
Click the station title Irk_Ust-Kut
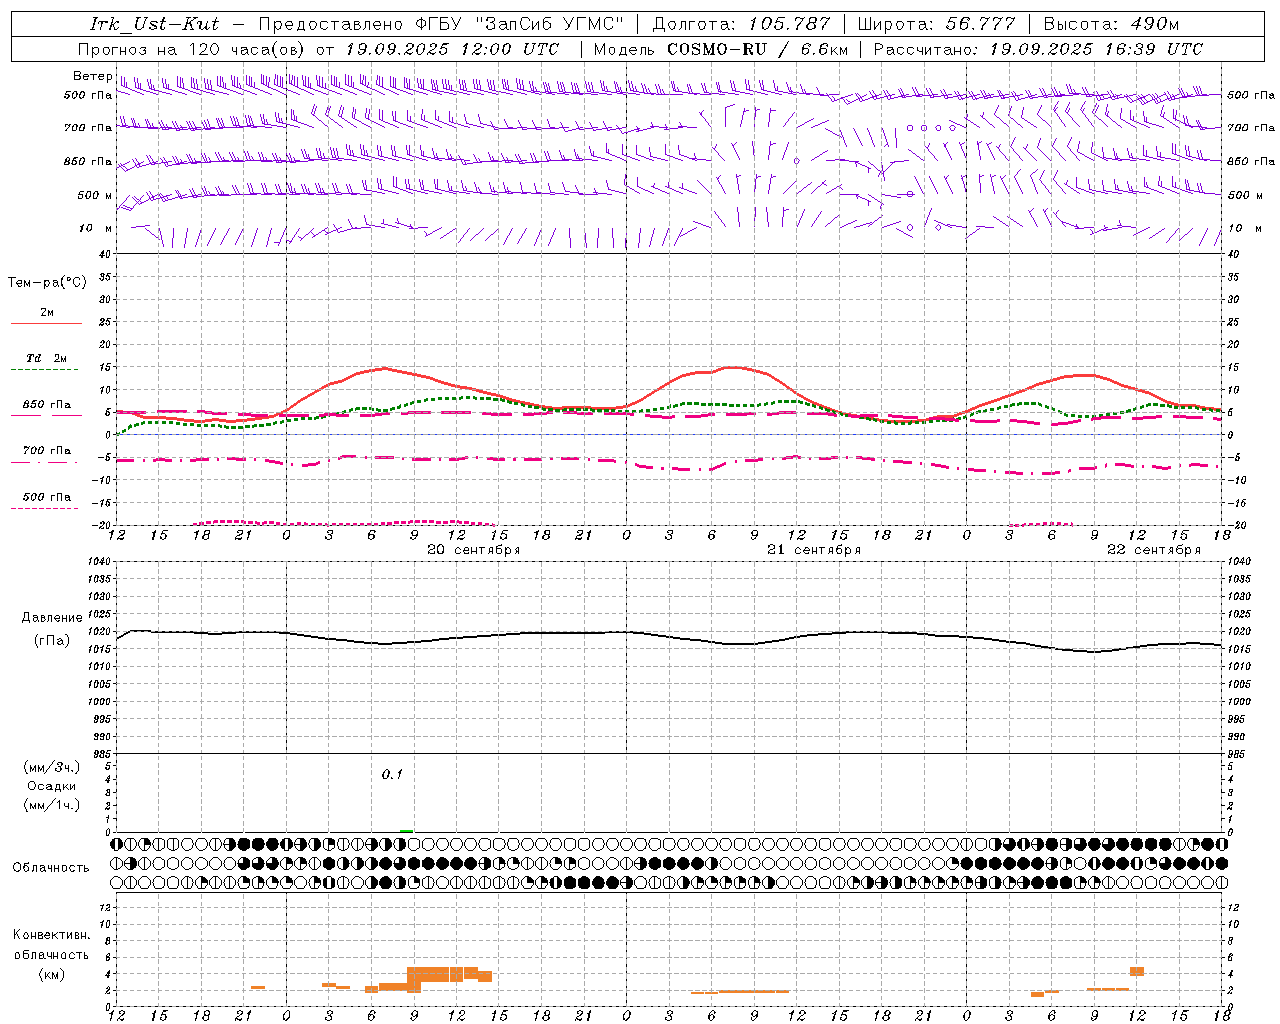(154, 24)
